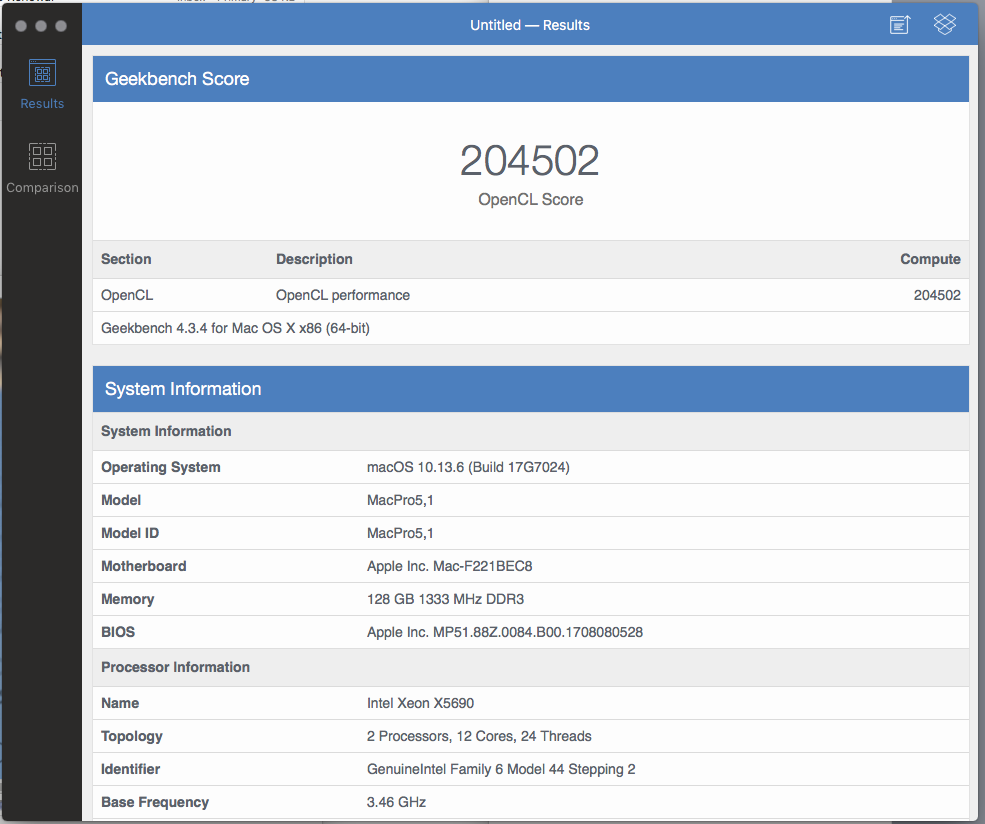Image resolution: width=985 pixels, height=824 pixels.
Task: Minimize the window using the middle button
Action: coord(41,26)
